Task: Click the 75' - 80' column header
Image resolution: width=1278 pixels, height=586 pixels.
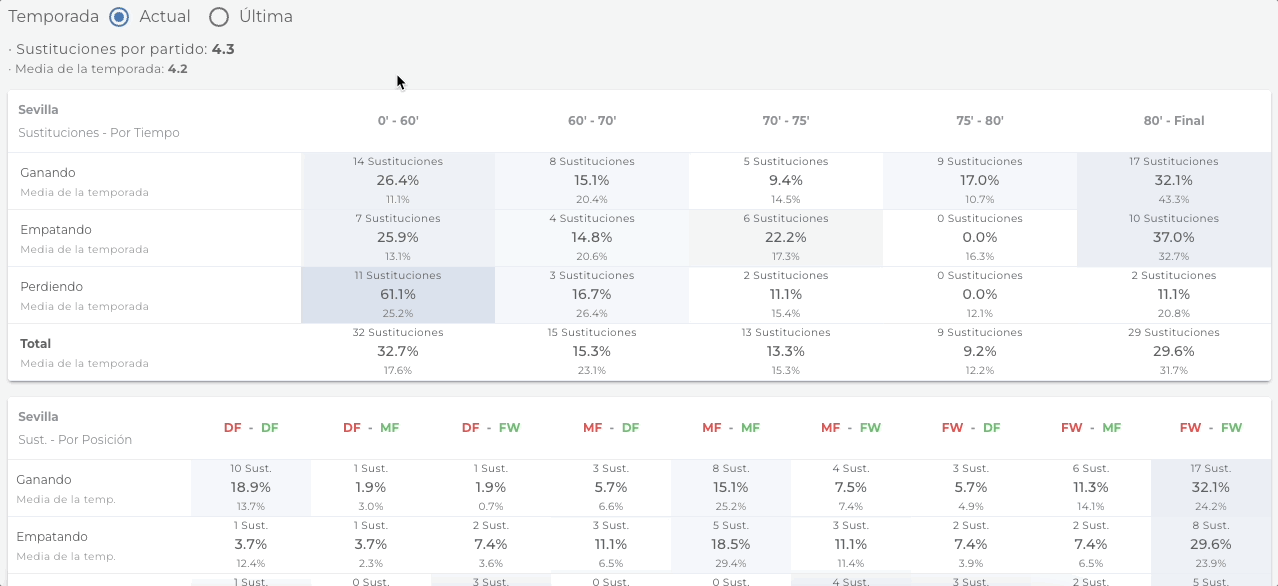Action: pyautogui.click(x=980, y=121)
